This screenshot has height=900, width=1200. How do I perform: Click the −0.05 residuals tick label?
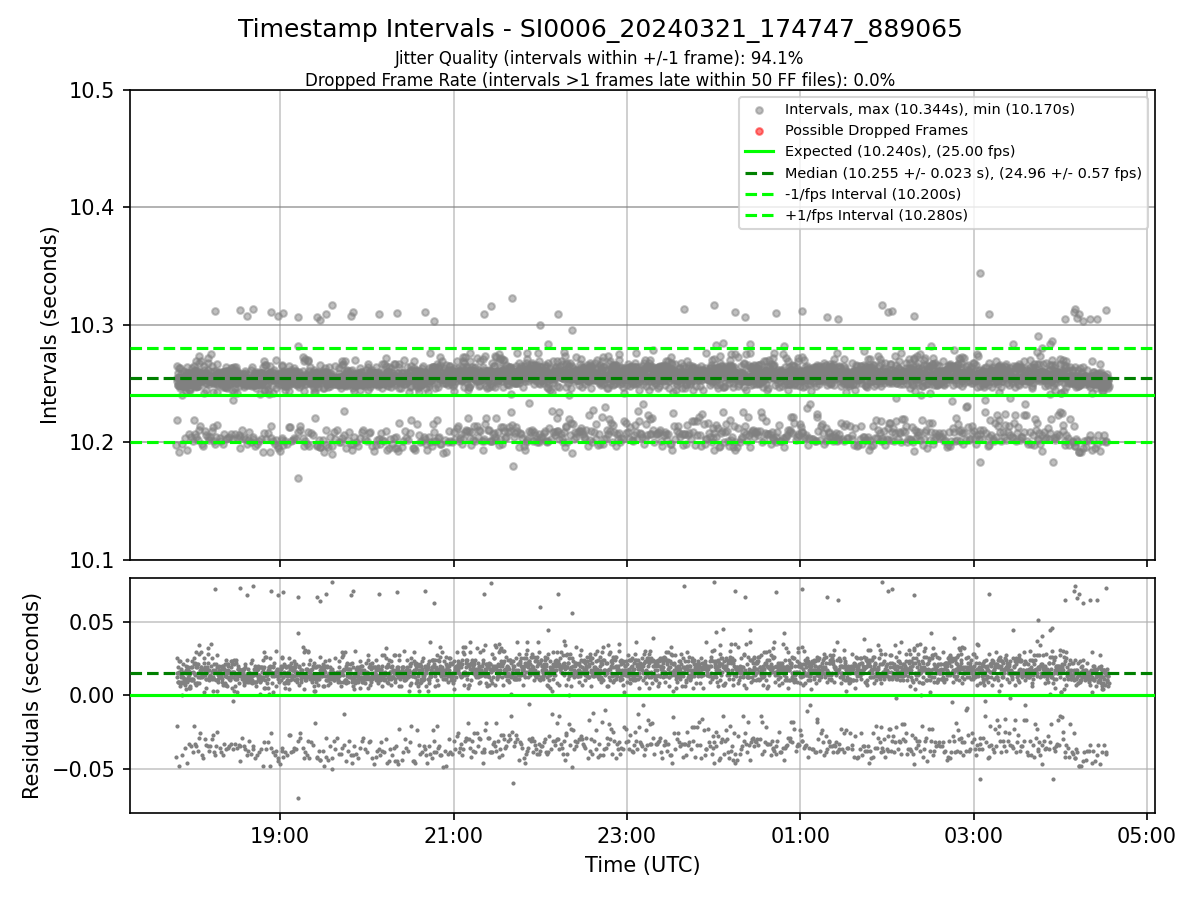pos(85,770)
